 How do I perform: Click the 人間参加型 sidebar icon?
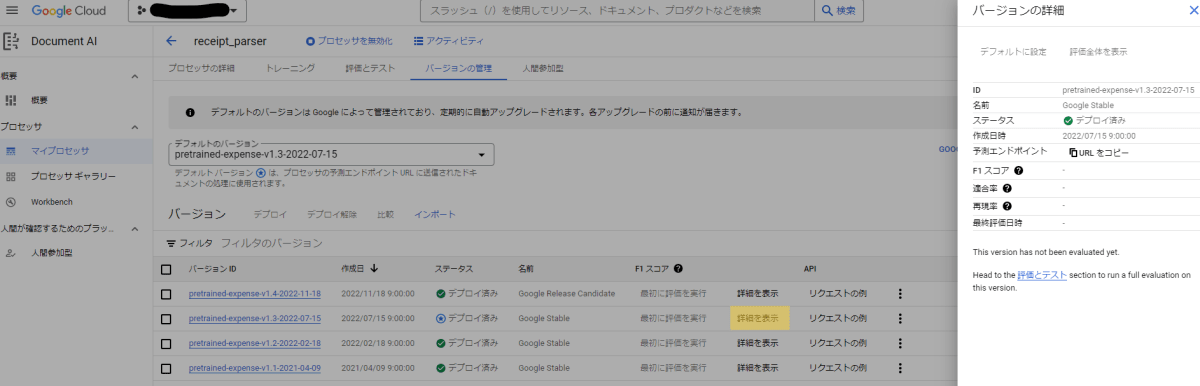[x=11, y=253]
